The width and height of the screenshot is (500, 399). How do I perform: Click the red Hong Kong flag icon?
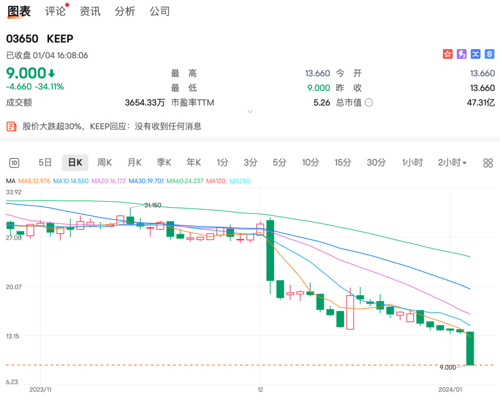(447, 54)
